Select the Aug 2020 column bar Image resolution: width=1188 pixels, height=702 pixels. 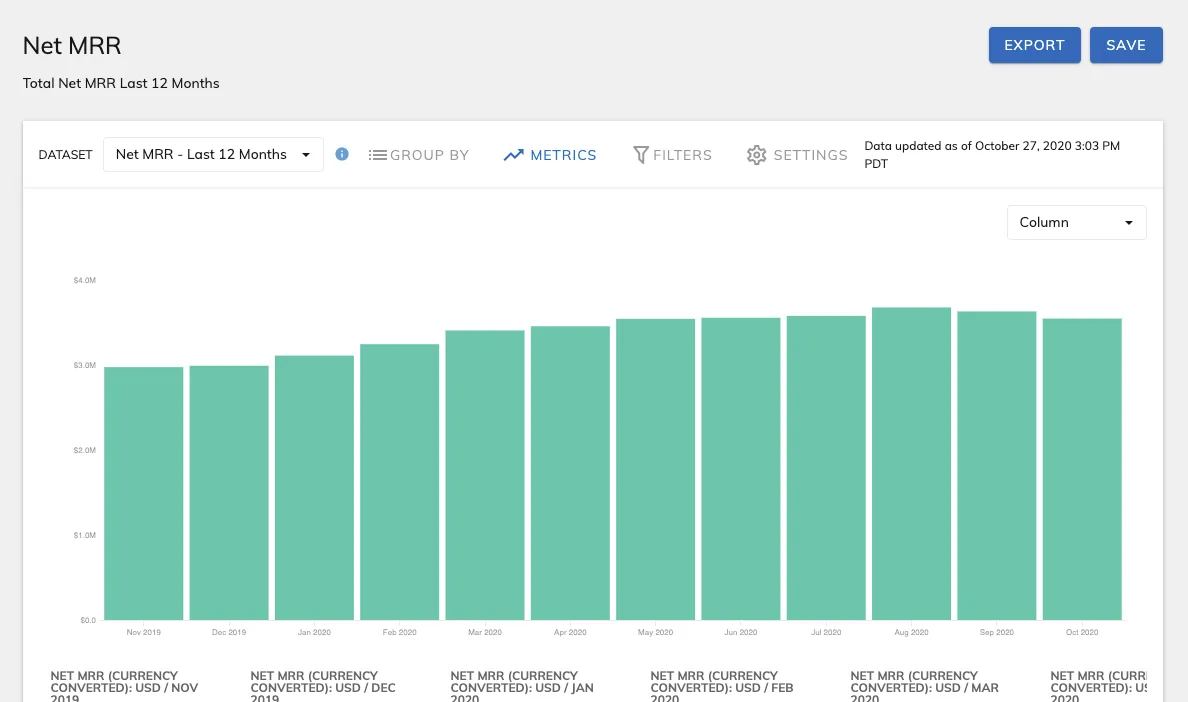911,463
